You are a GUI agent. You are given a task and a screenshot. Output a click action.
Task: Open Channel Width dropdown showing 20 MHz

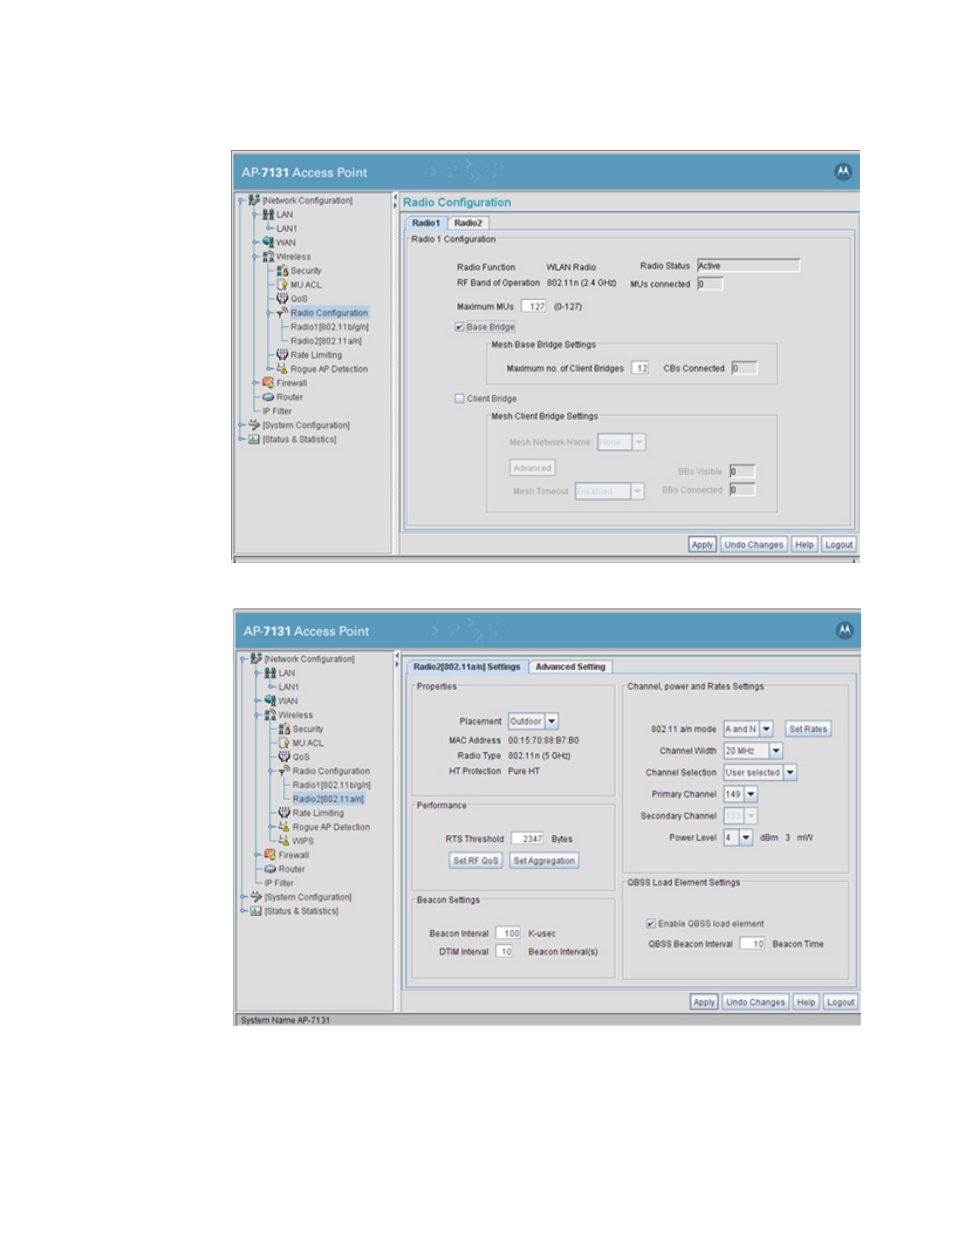click(x=776, y=750)
